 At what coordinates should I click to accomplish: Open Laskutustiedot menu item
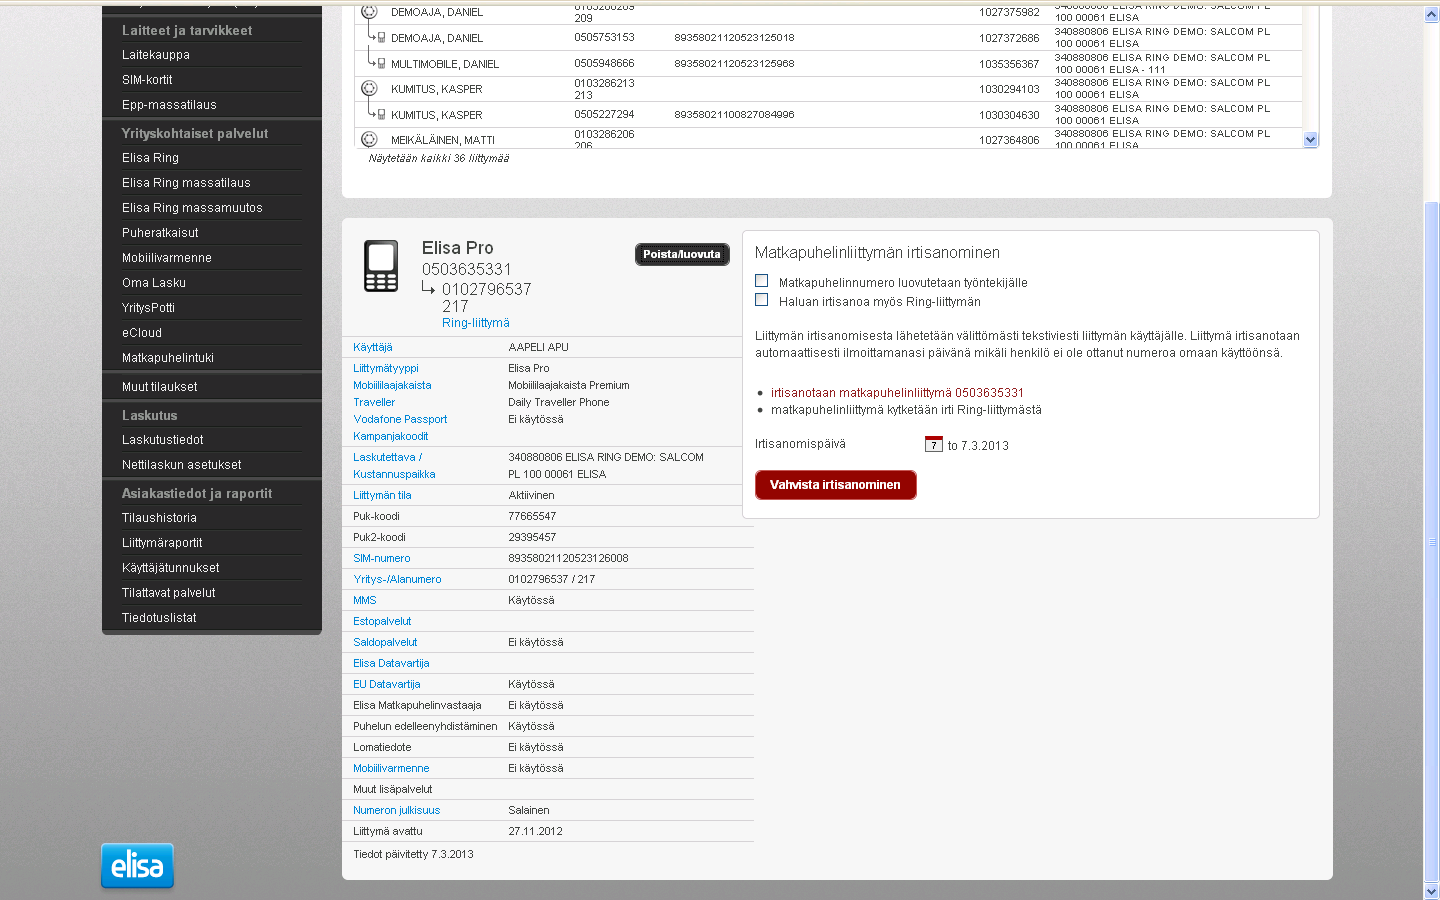point(163,440)
